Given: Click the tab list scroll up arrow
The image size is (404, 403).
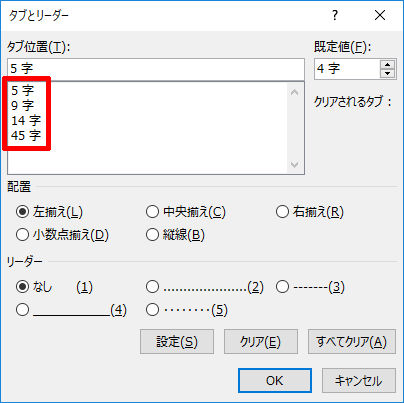Looking at the screenshot, I should pos(294,92).
